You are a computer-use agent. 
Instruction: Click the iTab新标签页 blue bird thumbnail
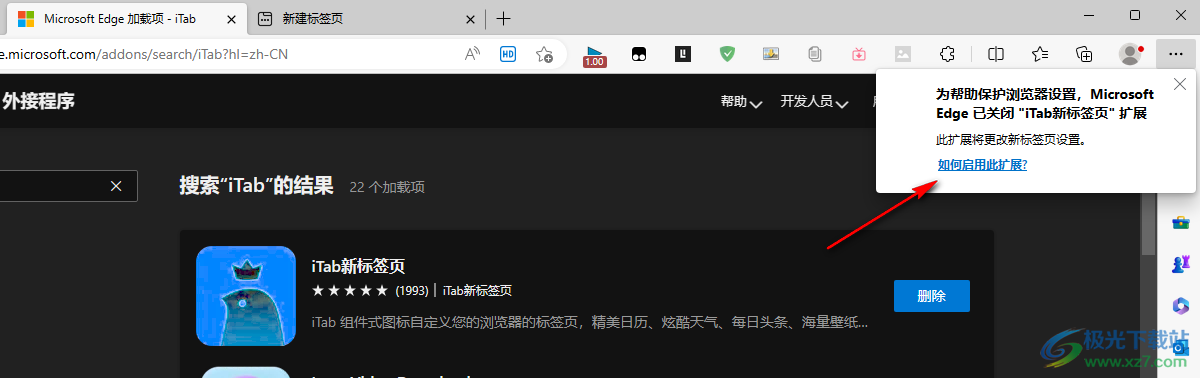click(x=246, y=296)
